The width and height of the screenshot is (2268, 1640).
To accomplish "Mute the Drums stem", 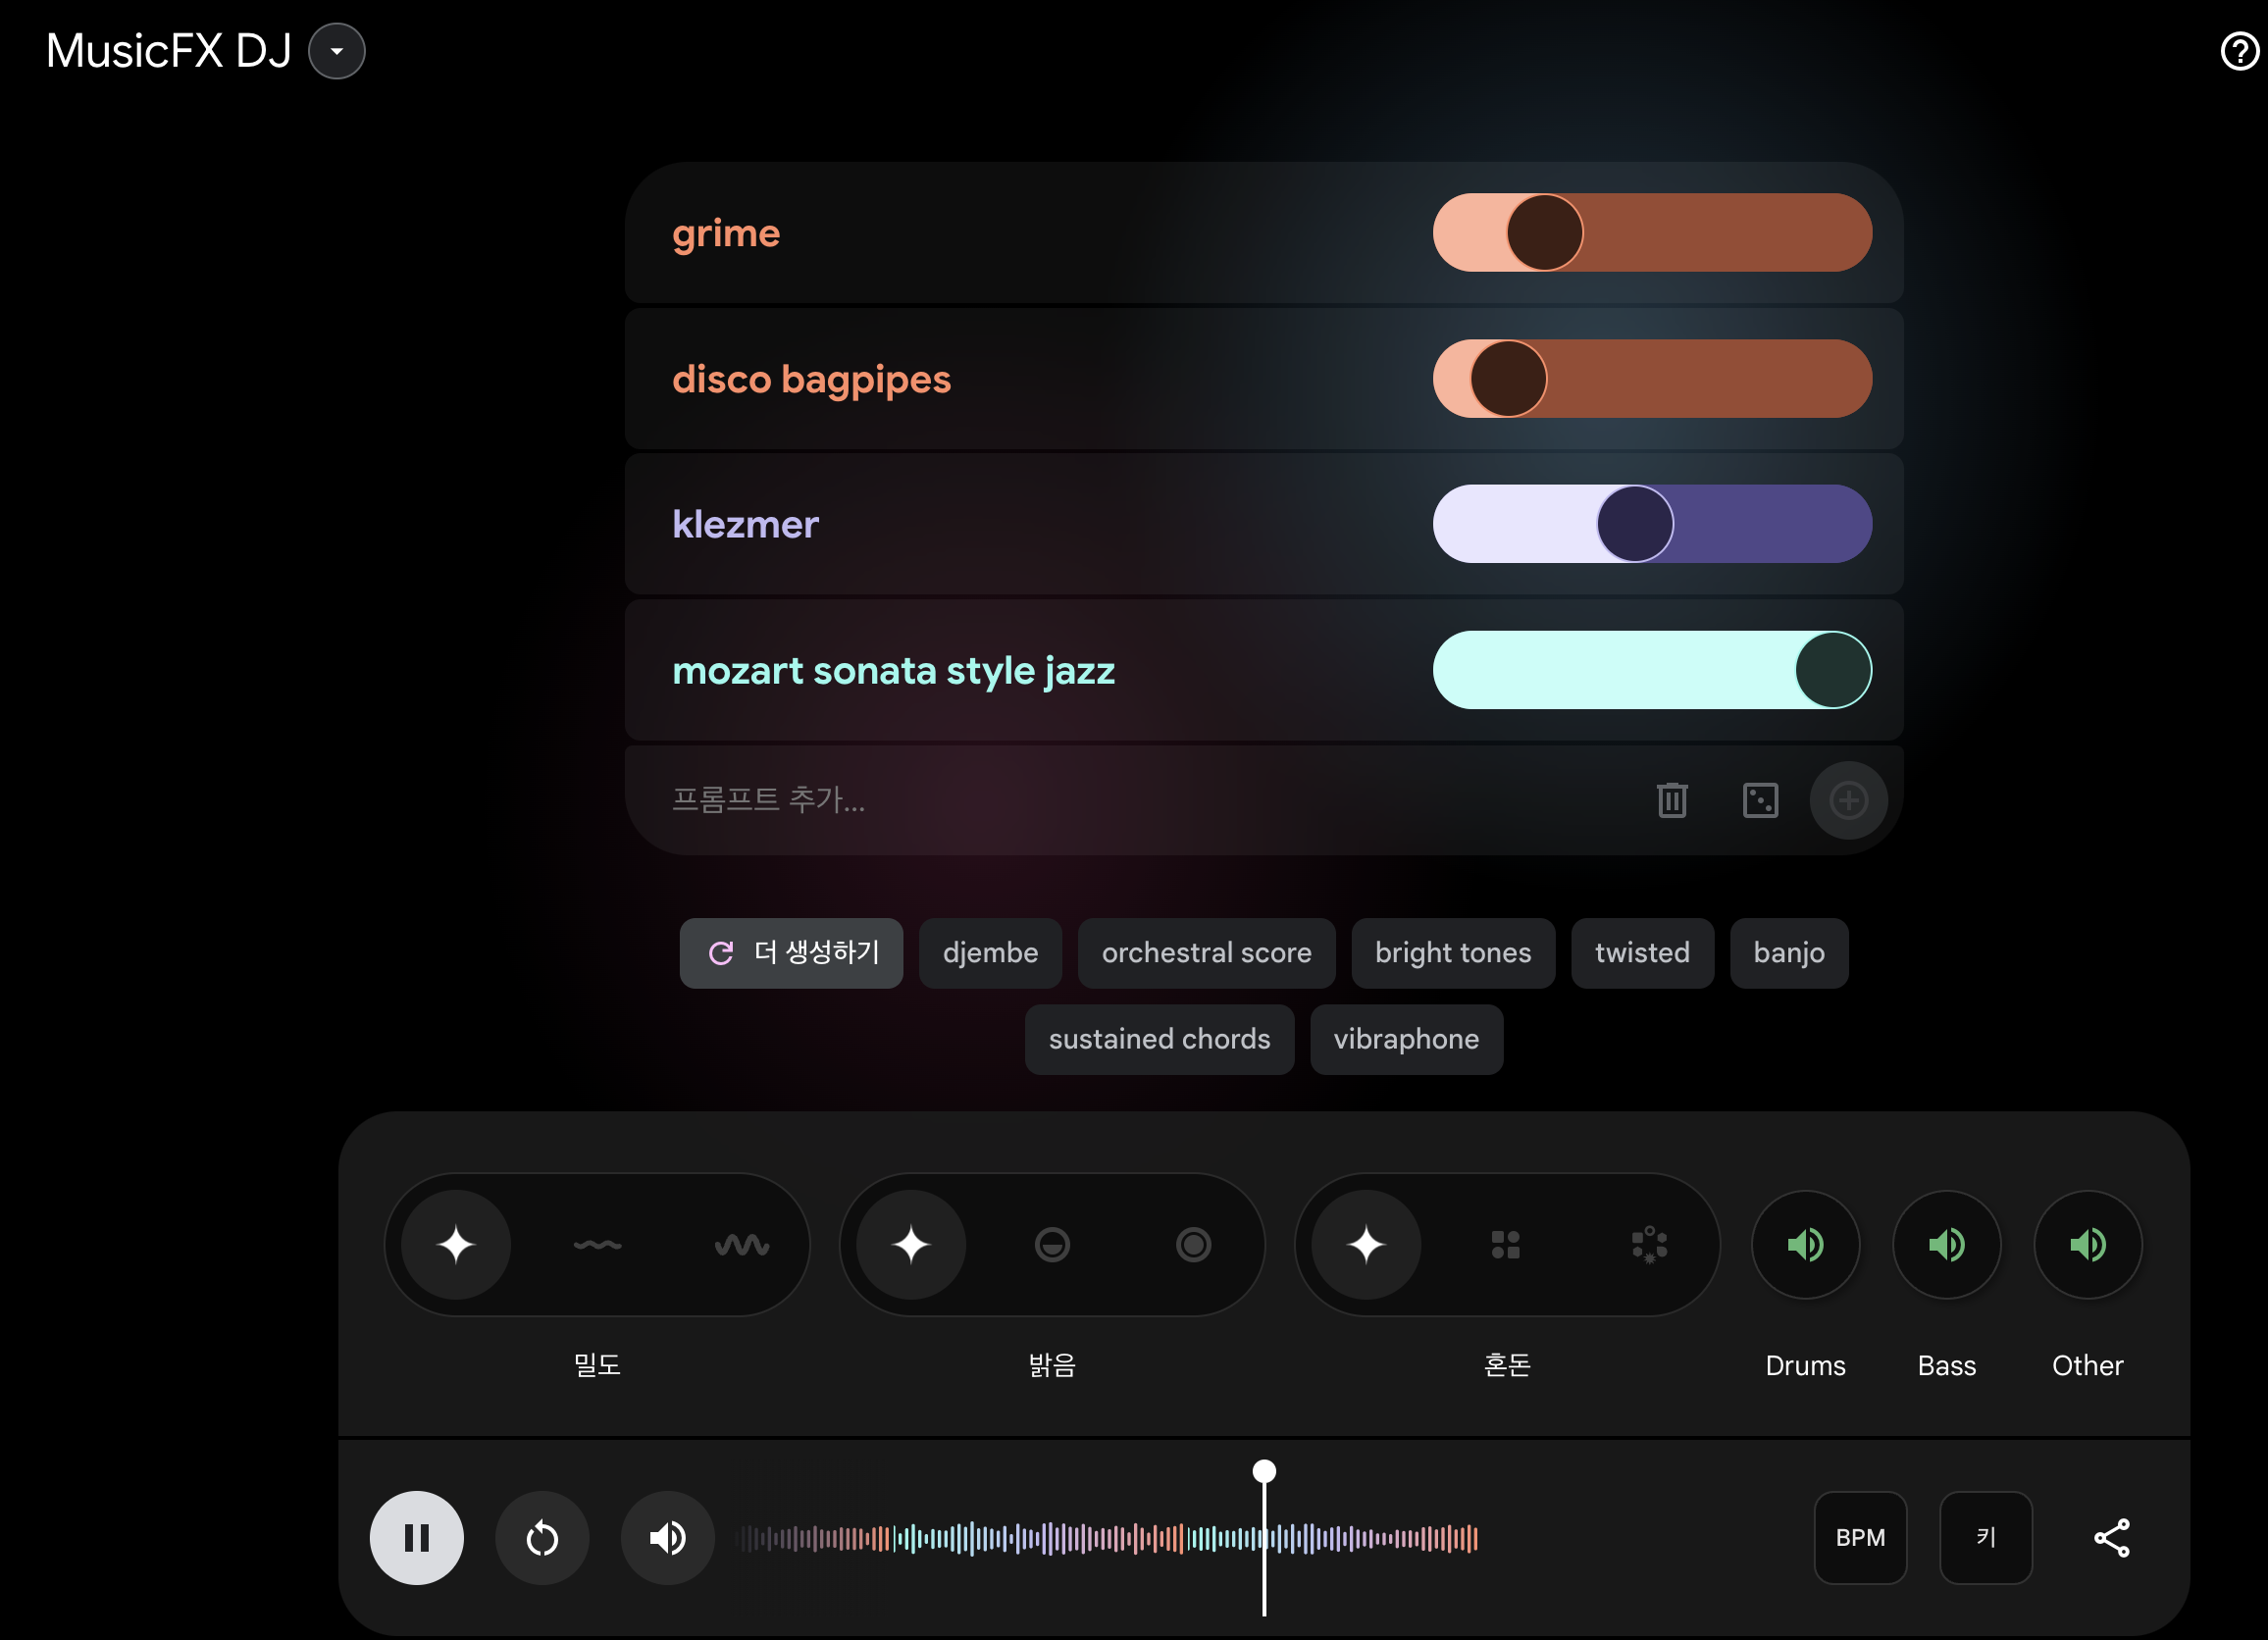I will (x=1805, y=1245).
